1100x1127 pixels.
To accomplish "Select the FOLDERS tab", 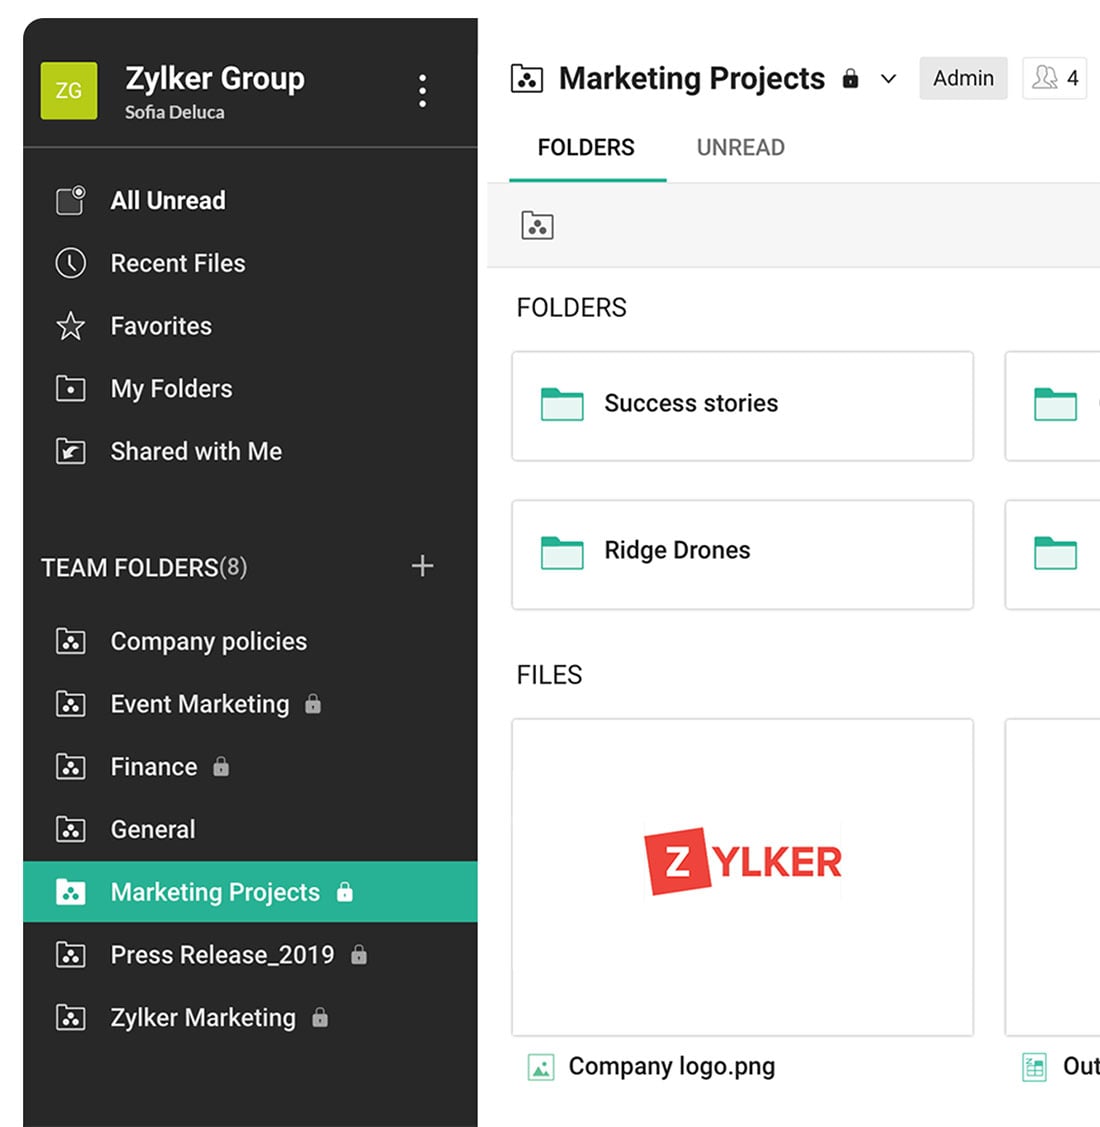I will [x=586, y=148].
